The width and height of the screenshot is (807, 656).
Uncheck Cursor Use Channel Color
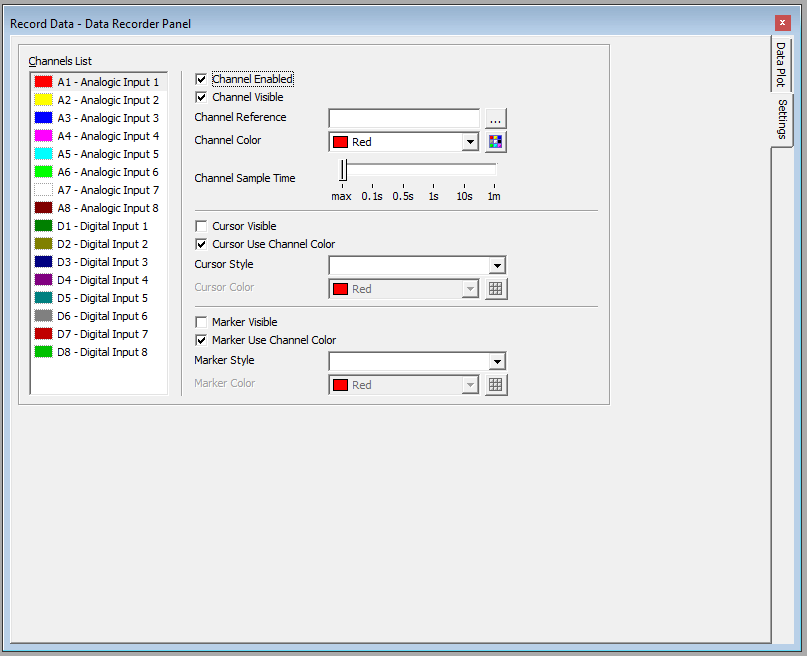click(201, 244)
